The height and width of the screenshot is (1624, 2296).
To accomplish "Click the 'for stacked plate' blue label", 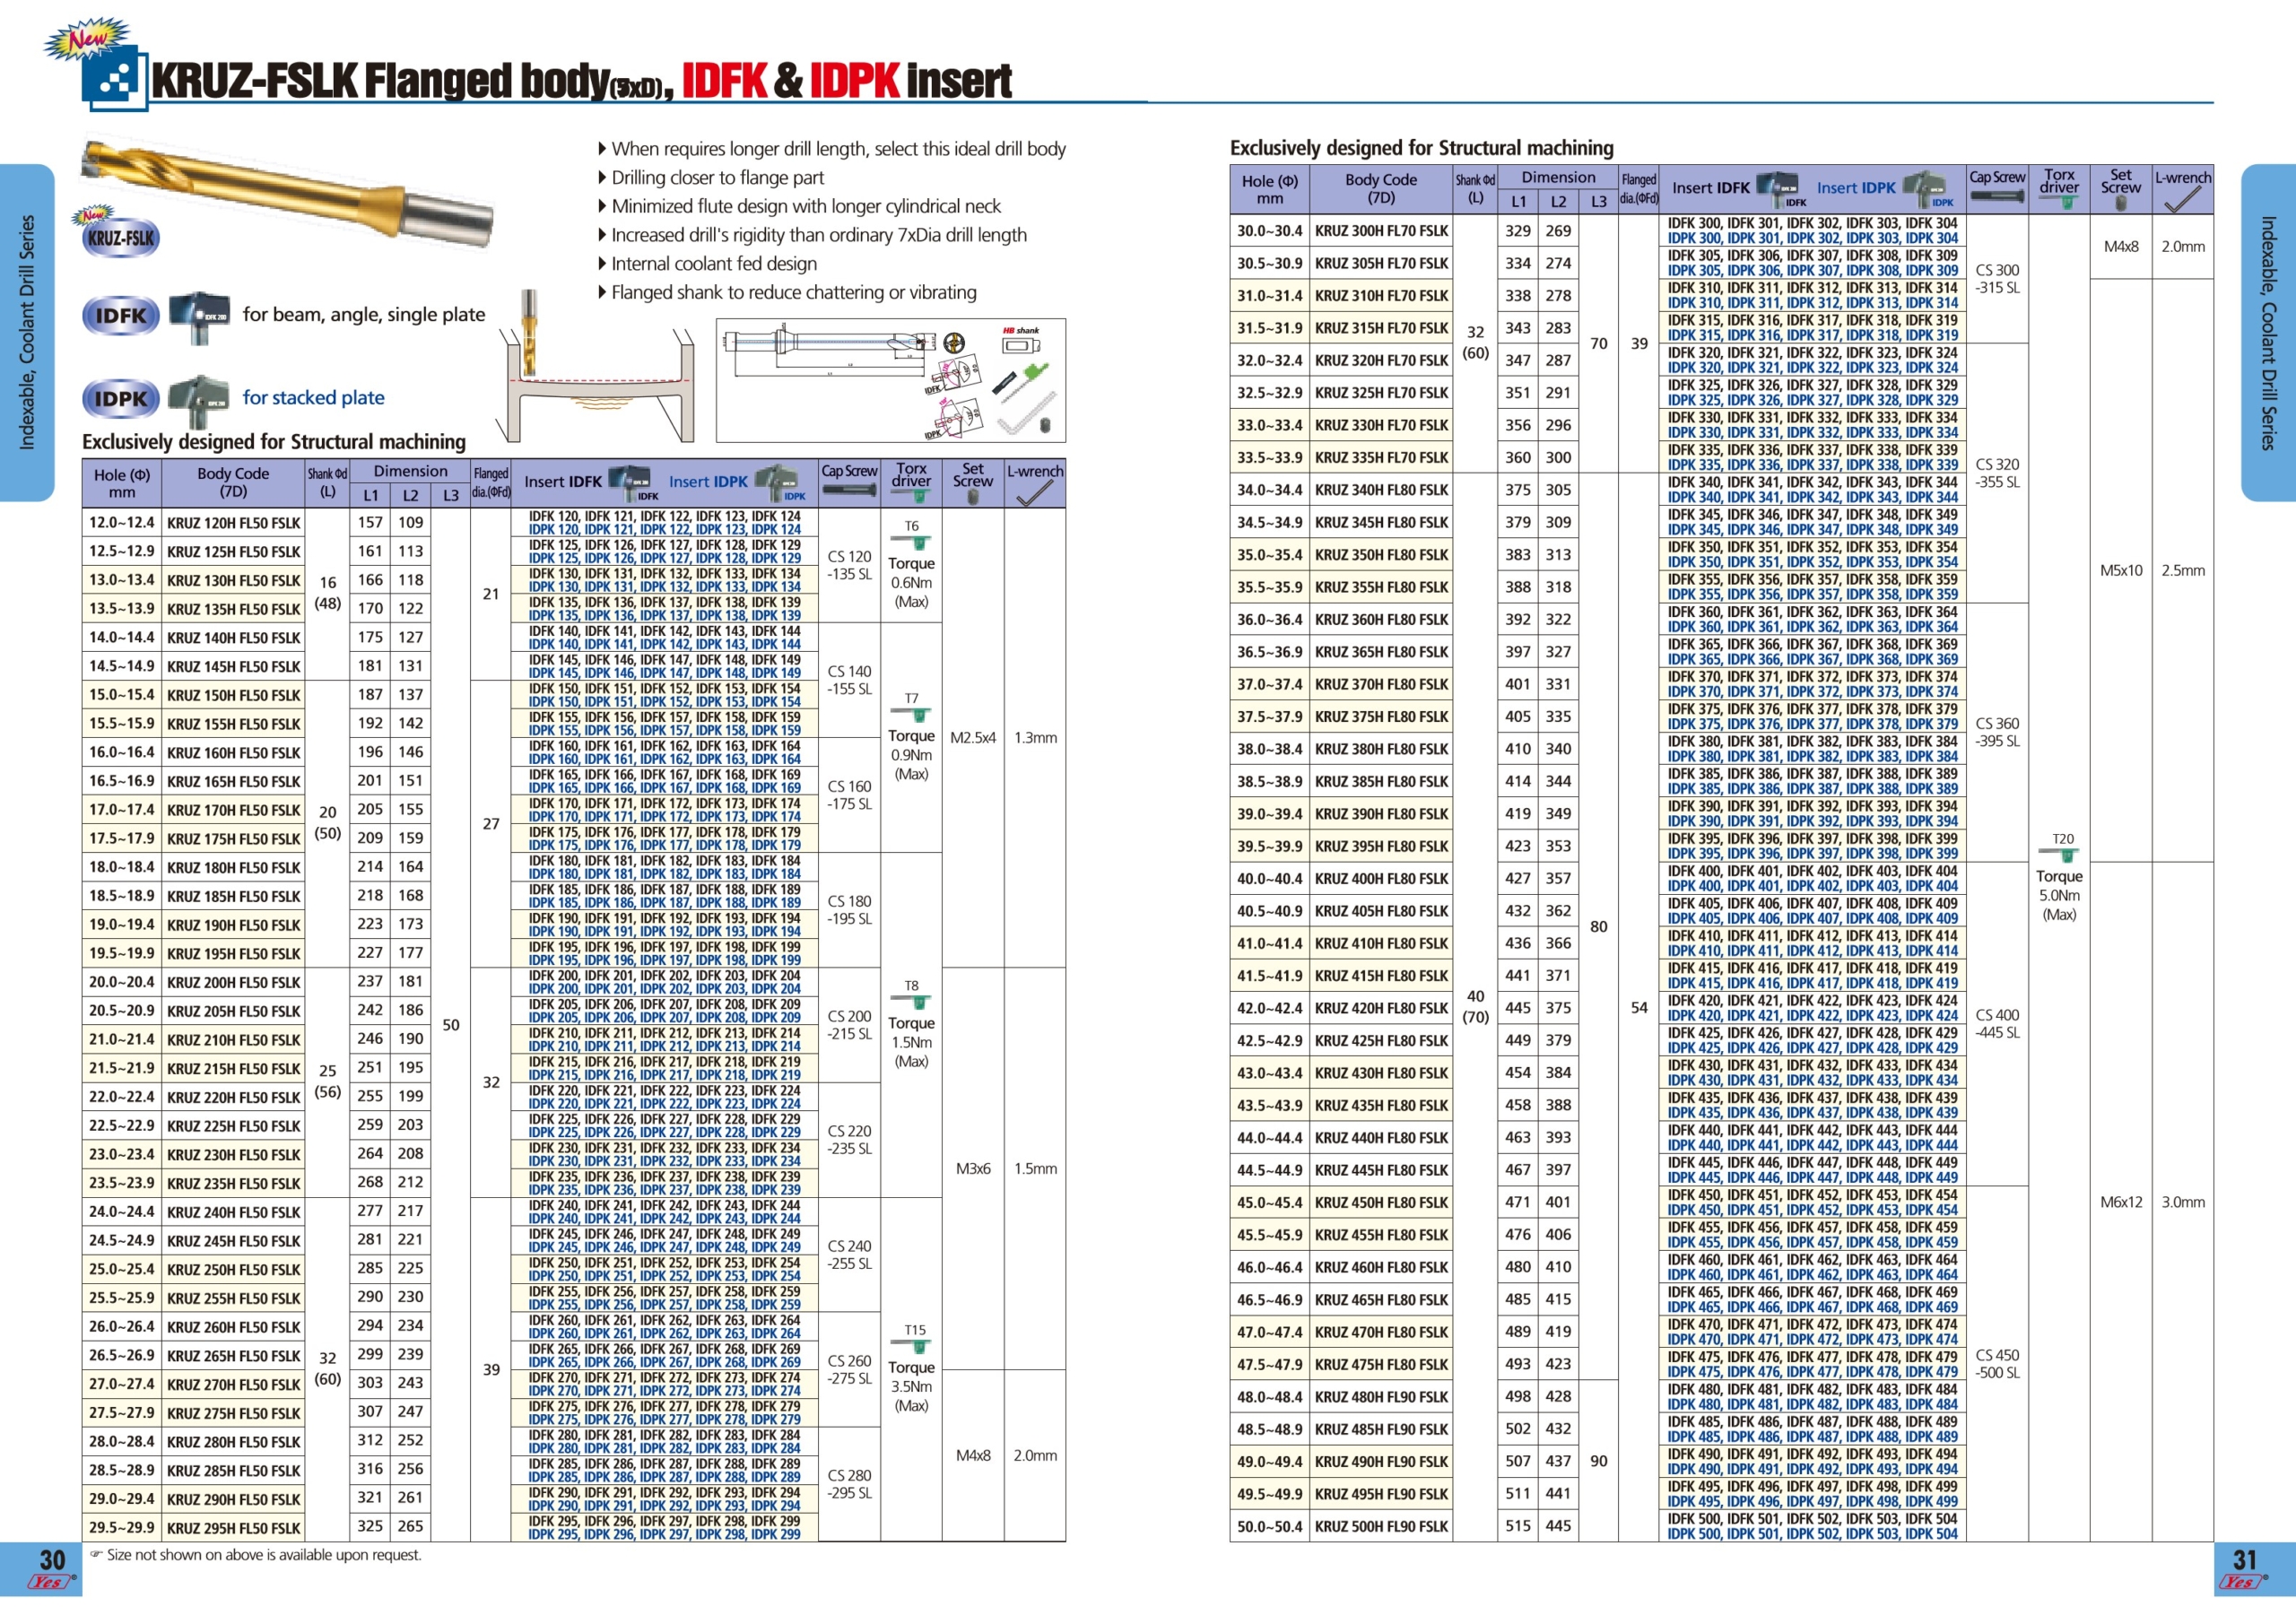I will [x=314, y=398].
